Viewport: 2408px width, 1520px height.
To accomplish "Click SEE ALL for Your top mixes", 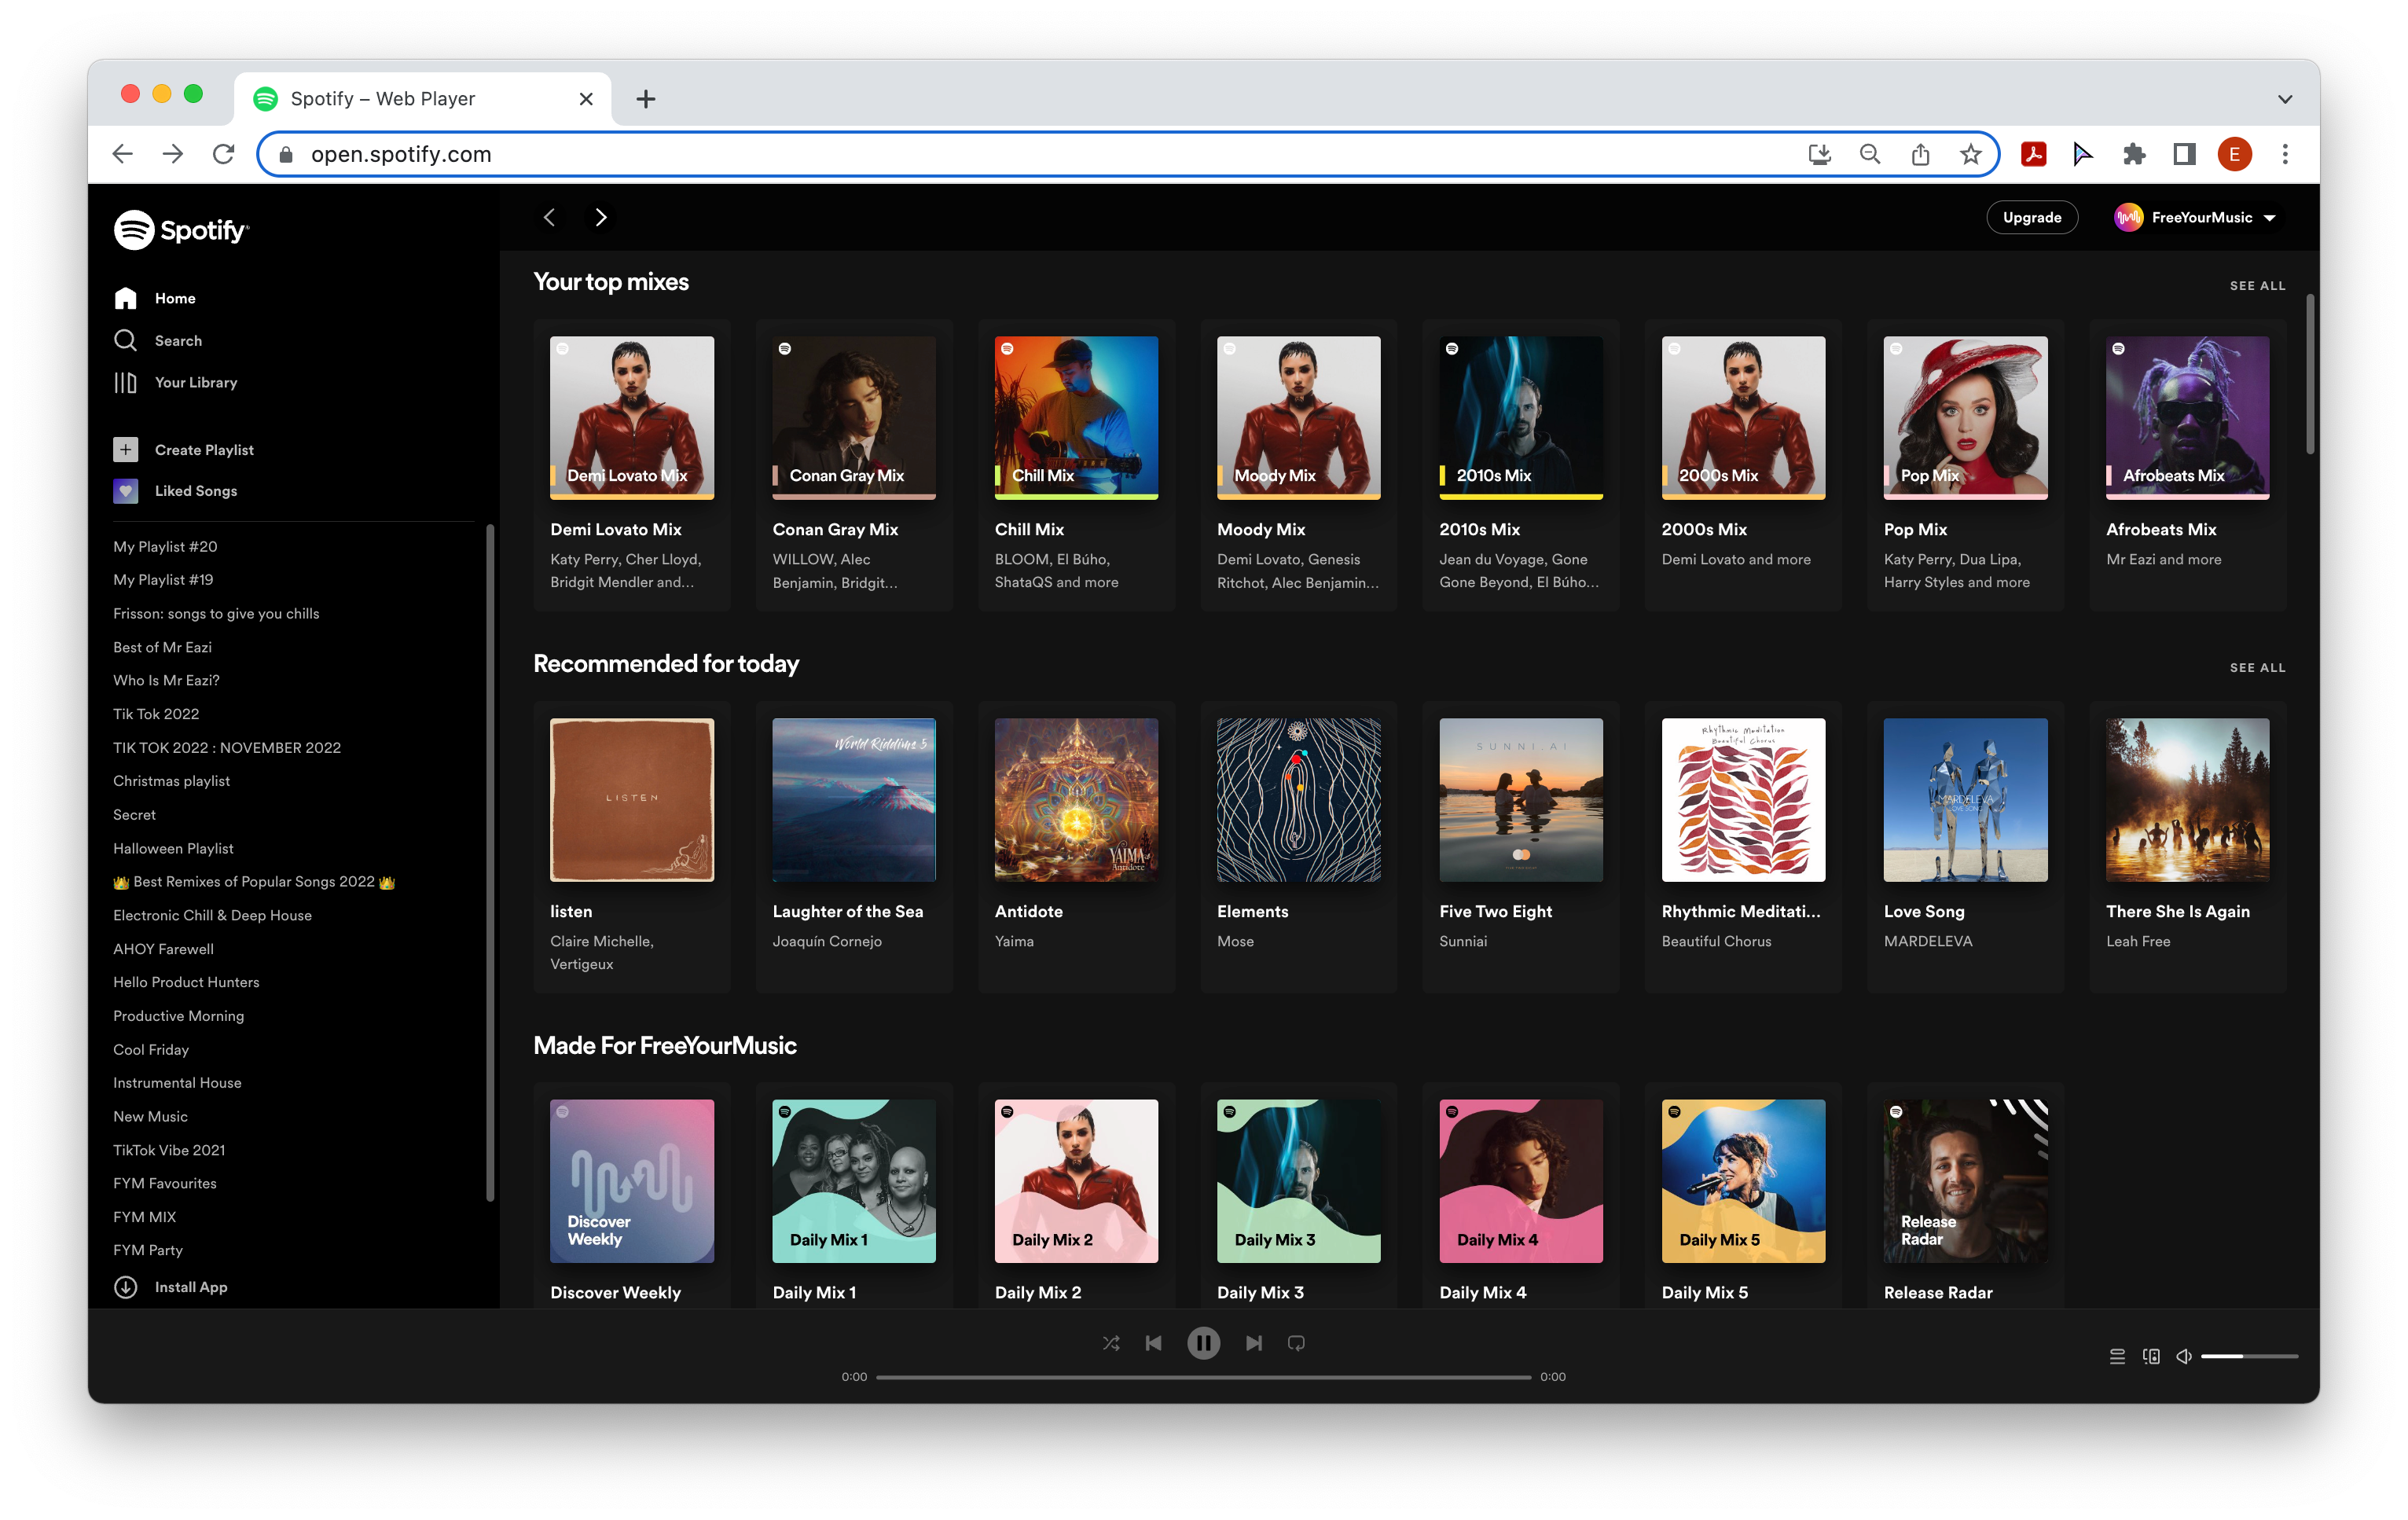I will click(2257, 286).
